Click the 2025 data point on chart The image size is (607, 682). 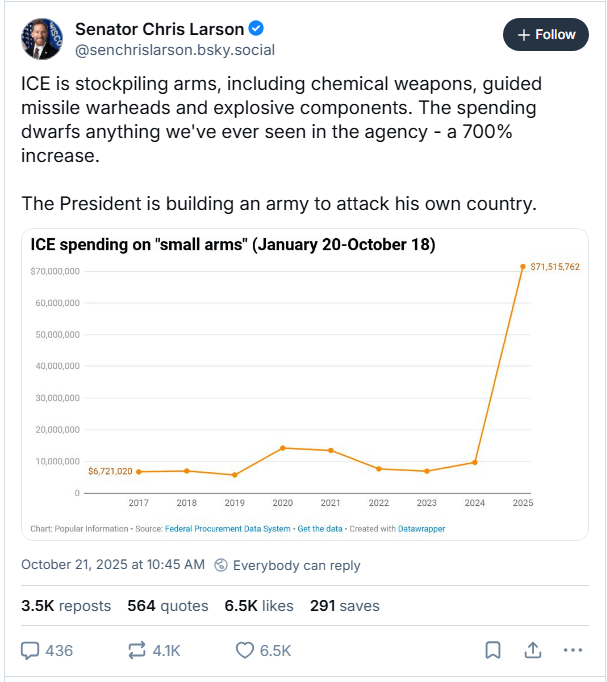[522, 267]
